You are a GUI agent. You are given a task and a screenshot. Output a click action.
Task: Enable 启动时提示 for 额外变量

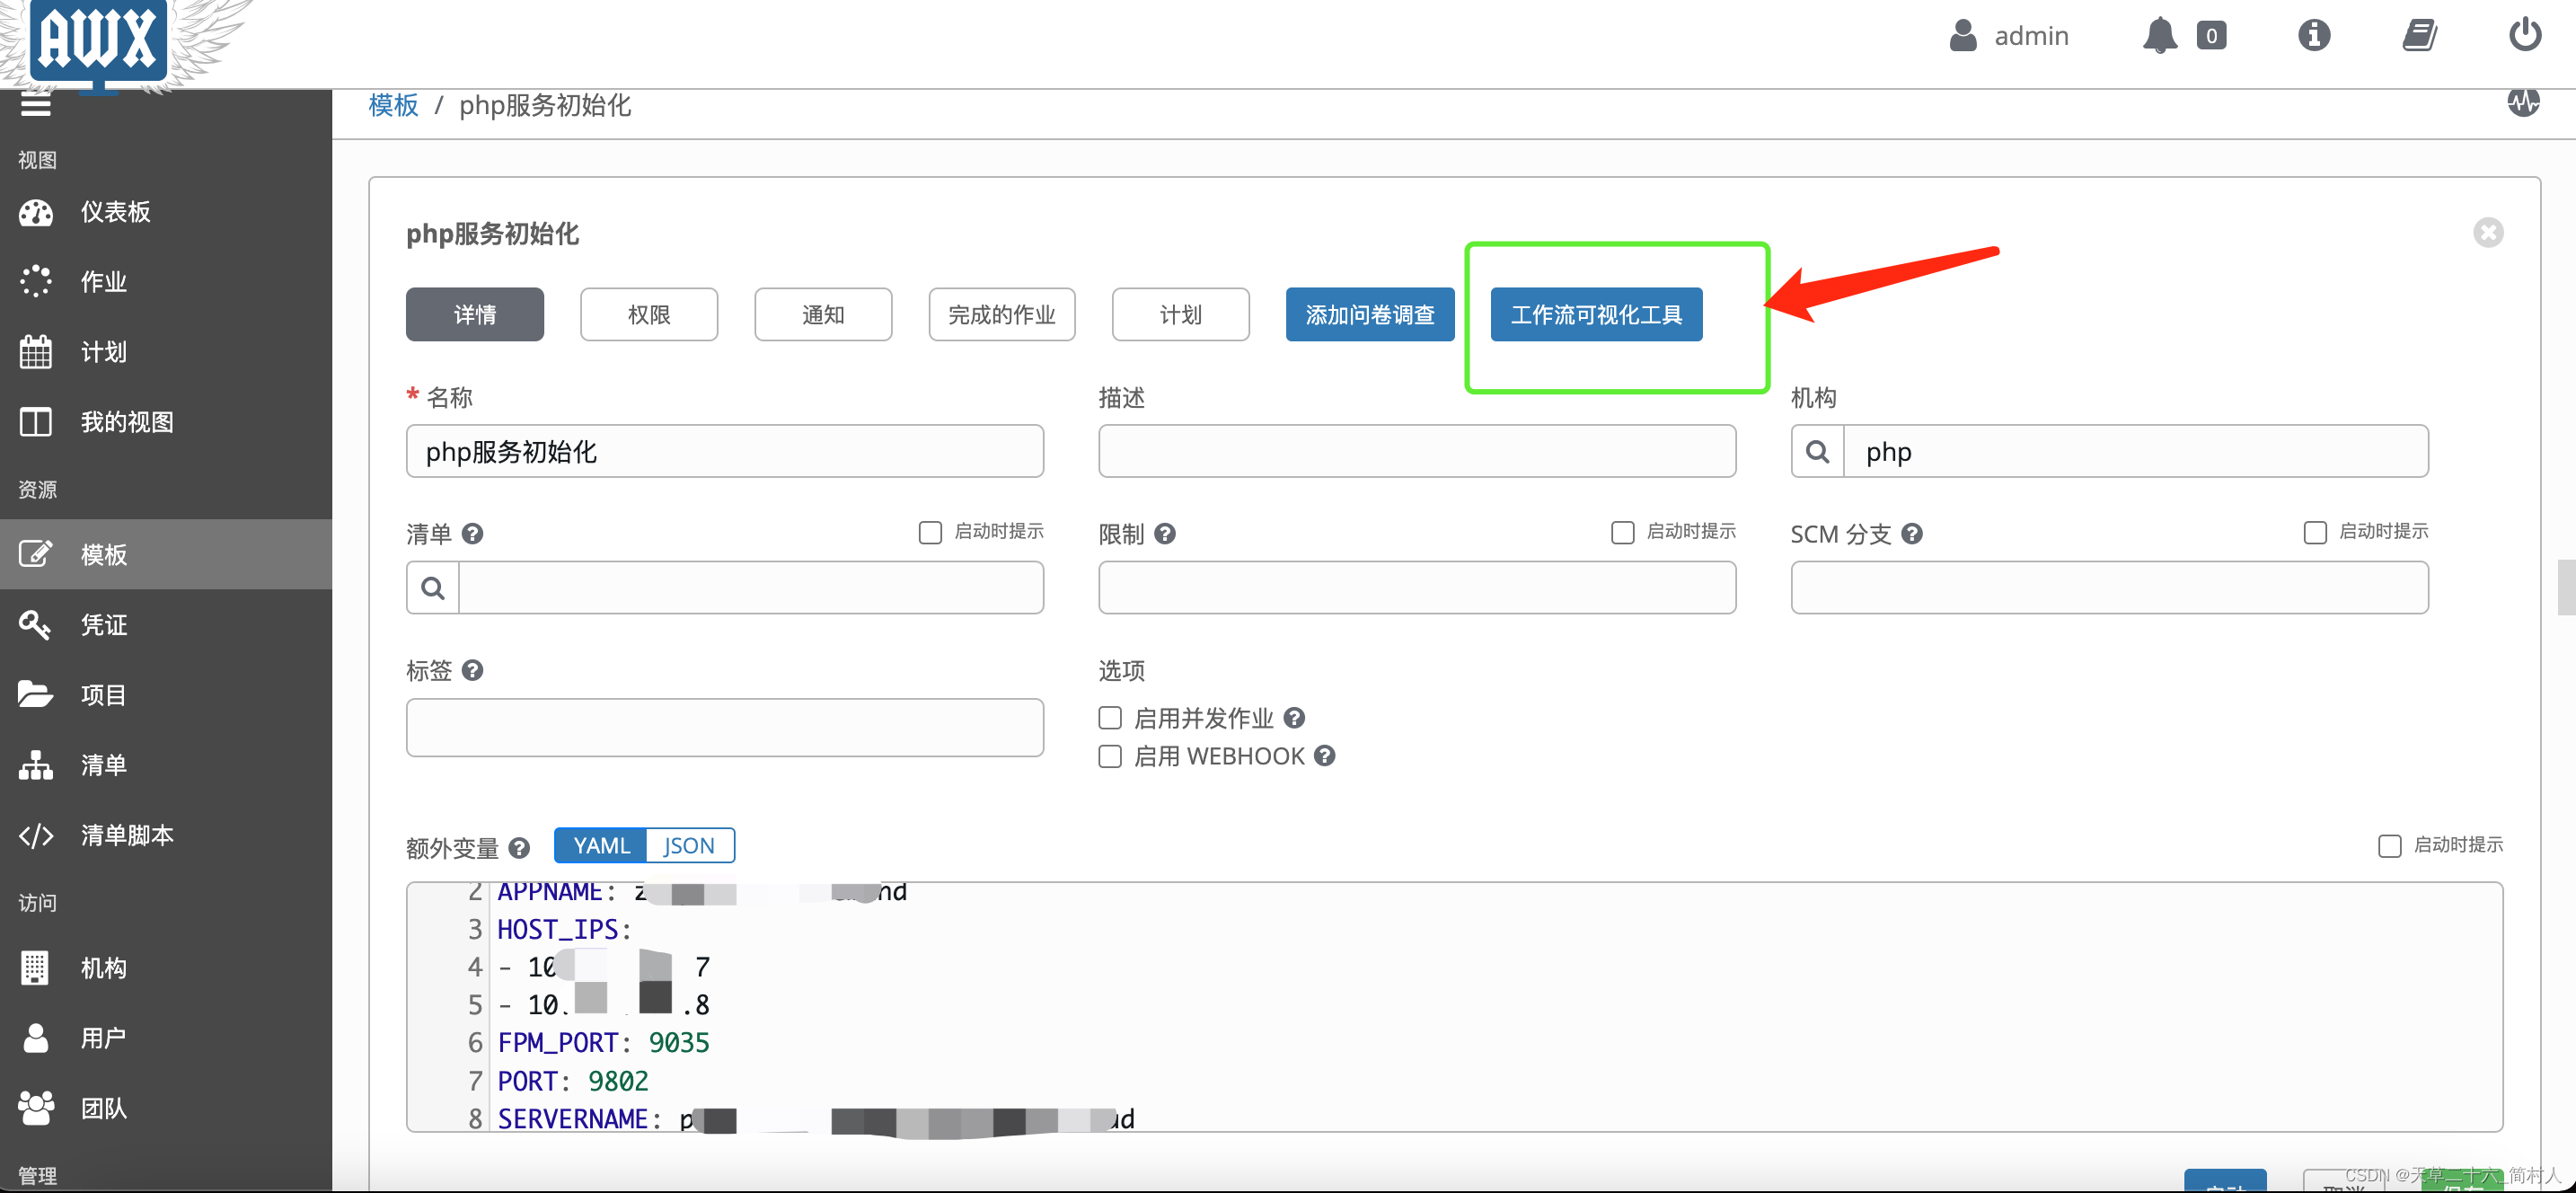tap(2389, 846)
